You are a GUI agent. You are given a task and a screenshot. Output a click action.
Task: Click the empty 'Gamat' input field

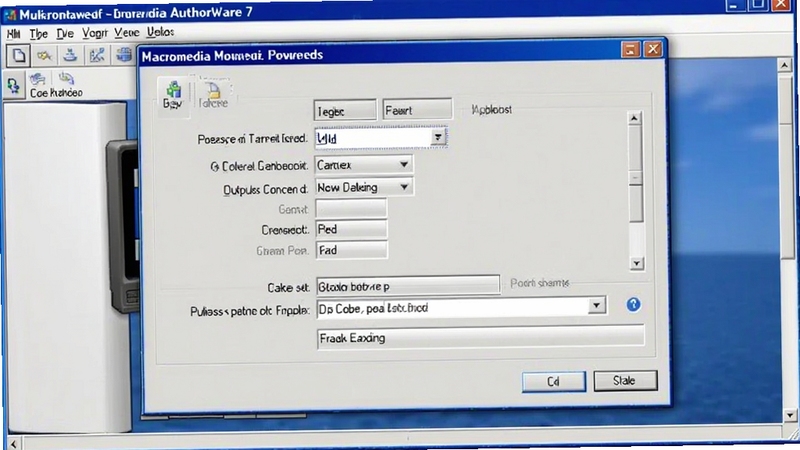click(351, 209)
